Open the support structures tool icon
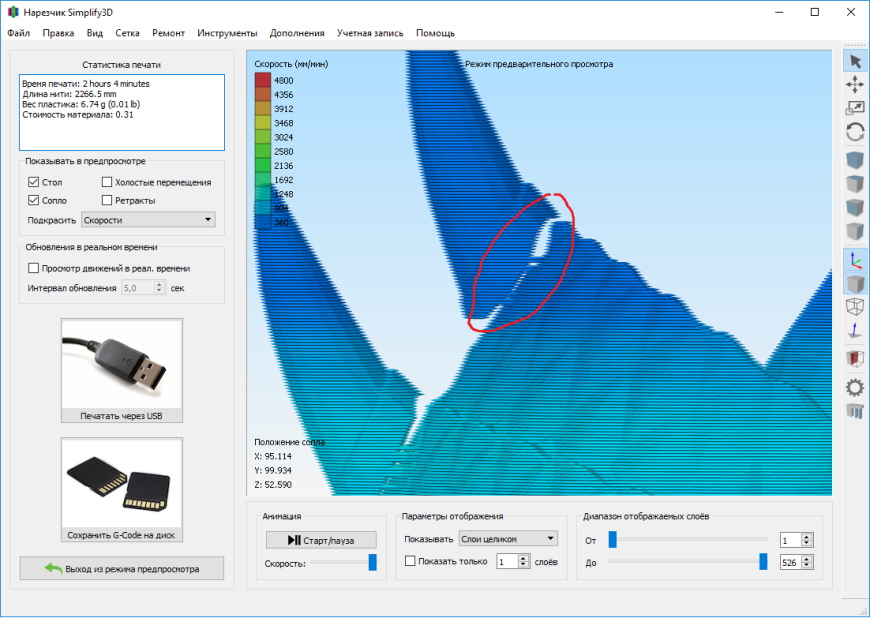 pyautogui.click(x=854, y=411)
